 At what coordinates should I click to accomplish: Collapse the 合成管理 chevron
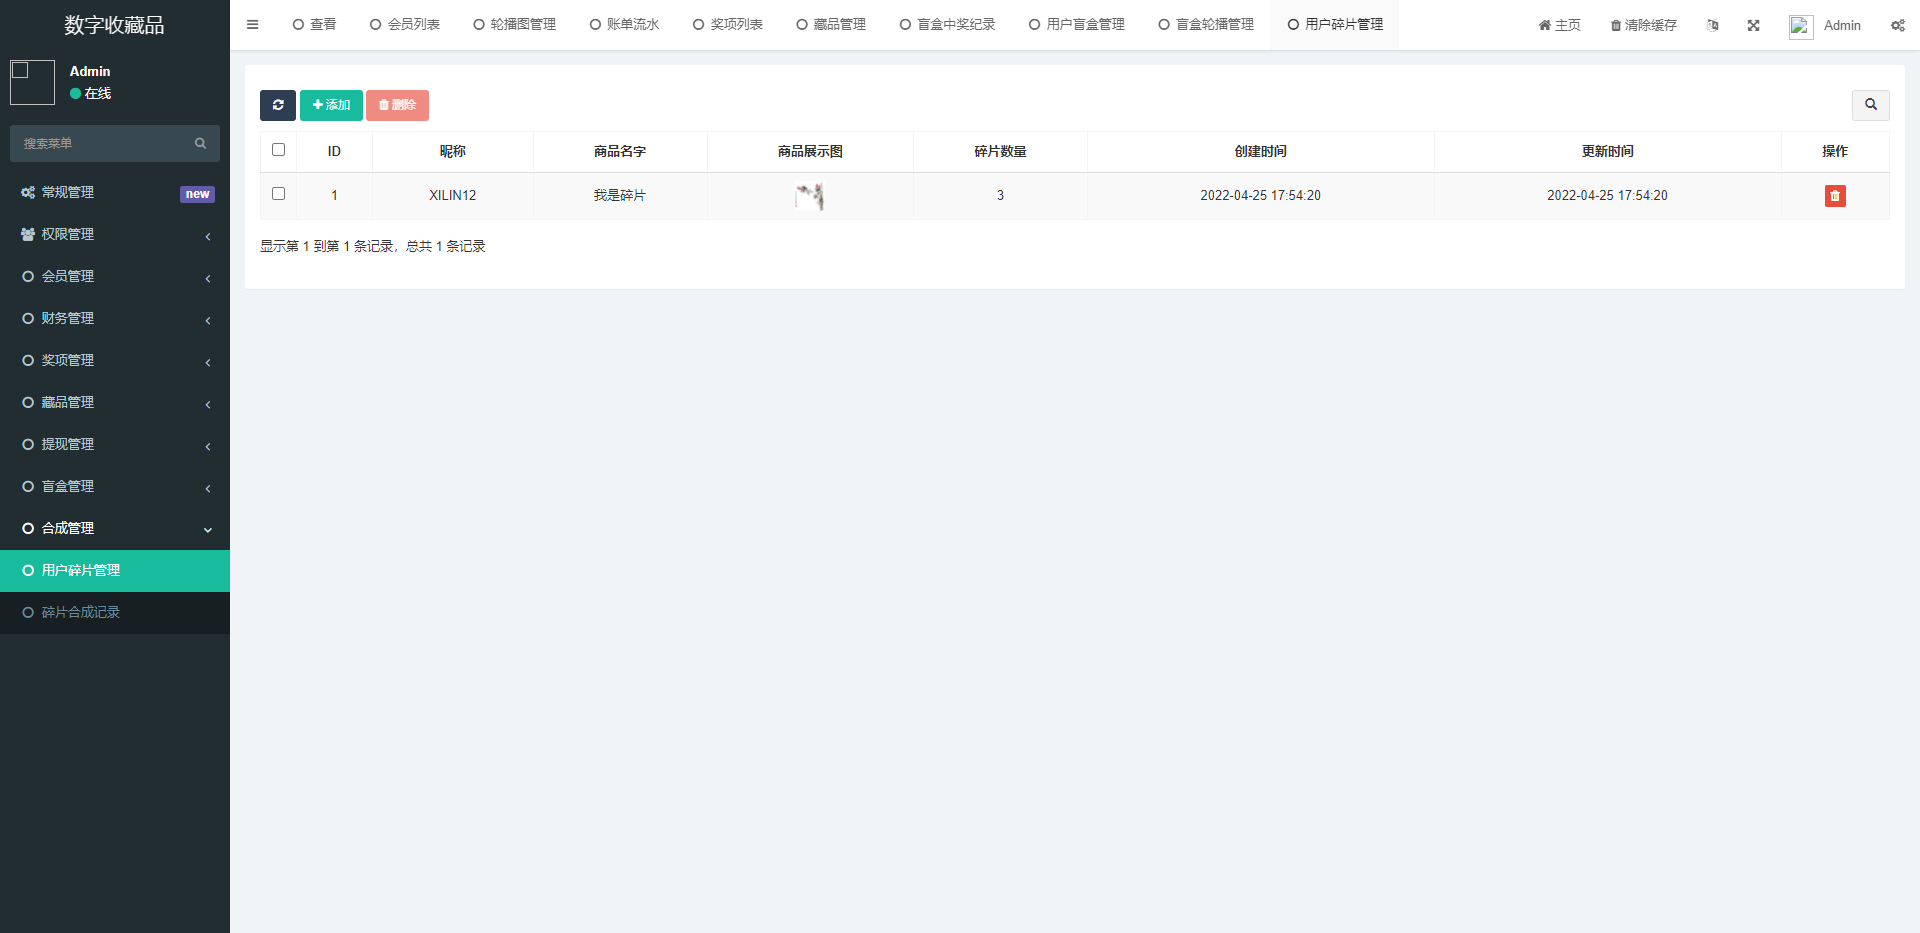(x=208, y=530)
